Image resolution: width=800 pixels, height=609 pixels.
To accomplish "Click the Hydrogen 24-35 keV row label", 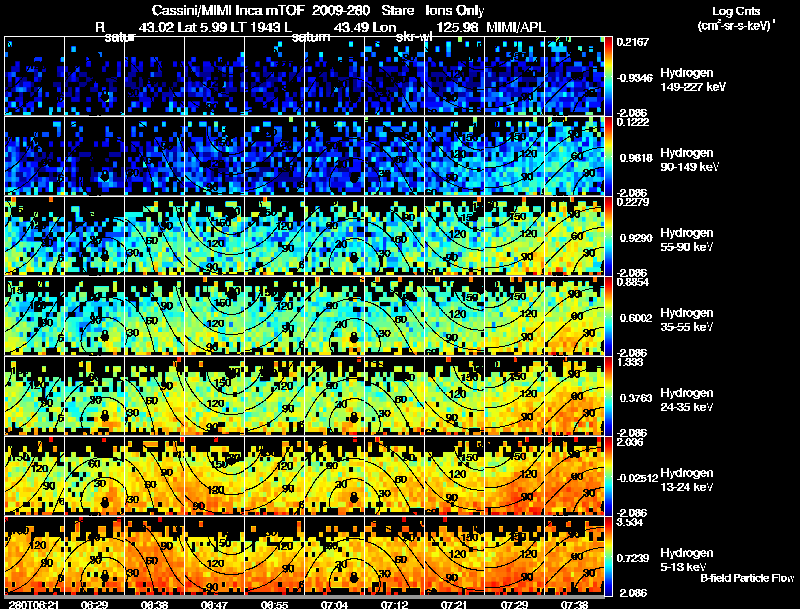I will pos(687,400).
